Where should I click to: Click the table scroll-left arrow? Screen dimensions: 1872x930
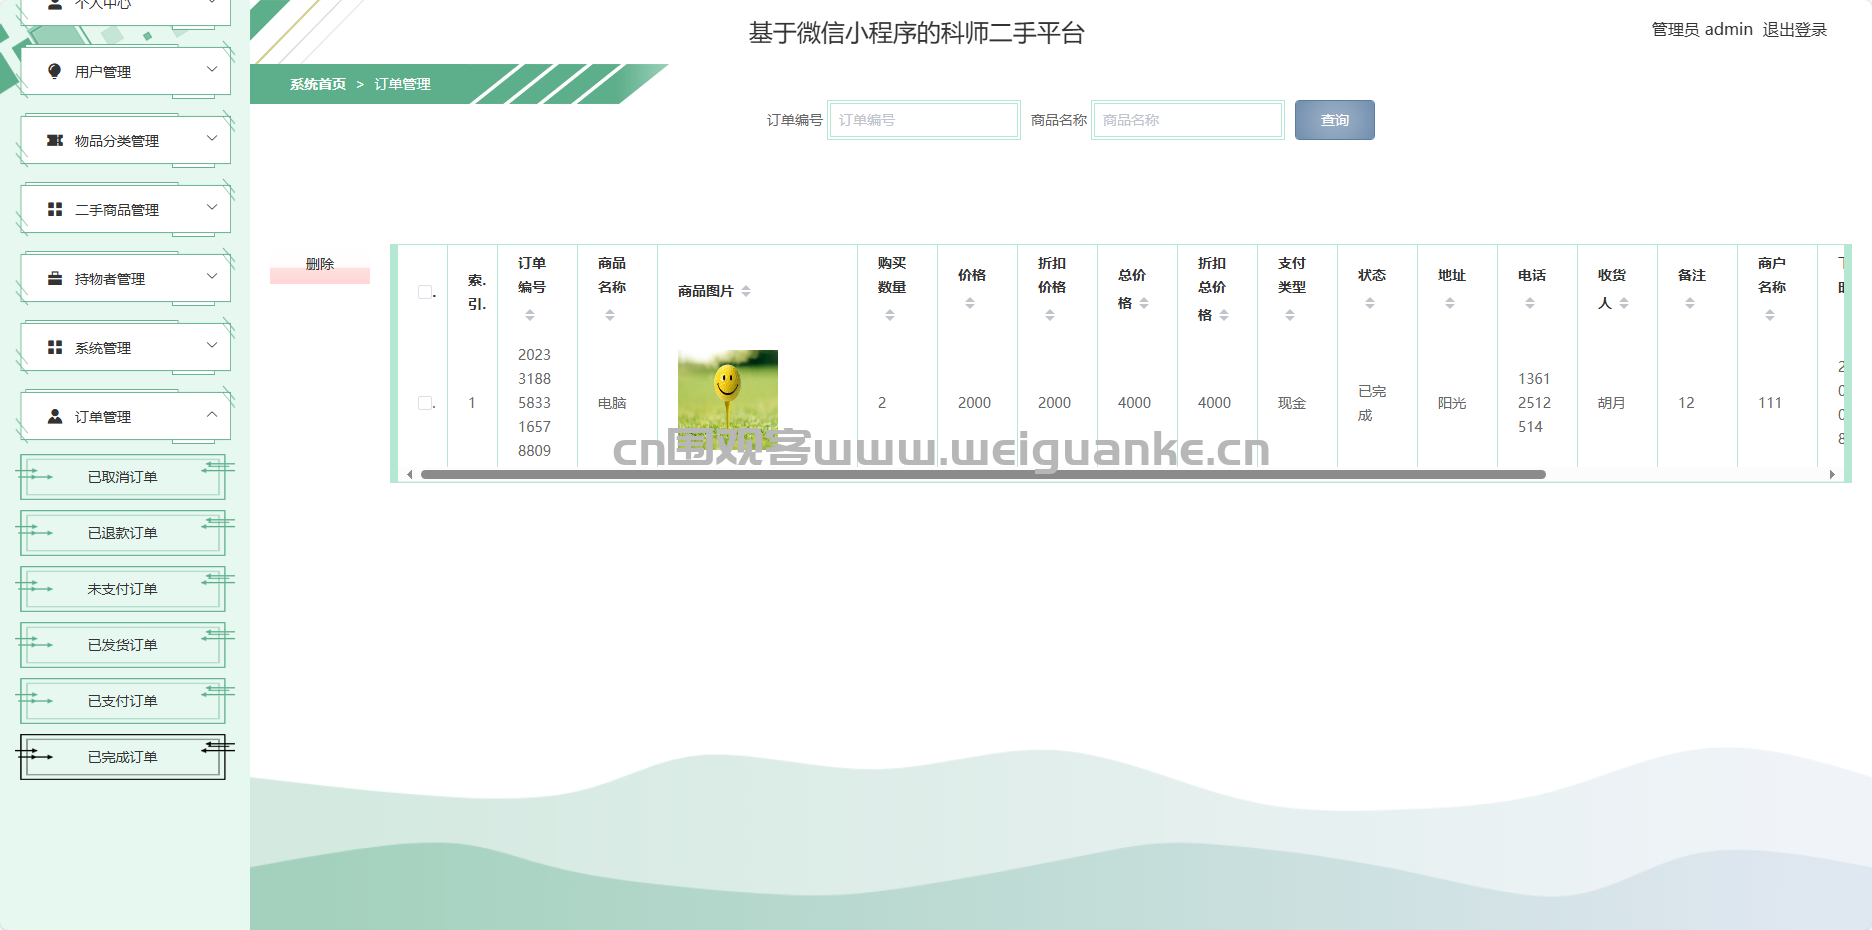point(409,474)
